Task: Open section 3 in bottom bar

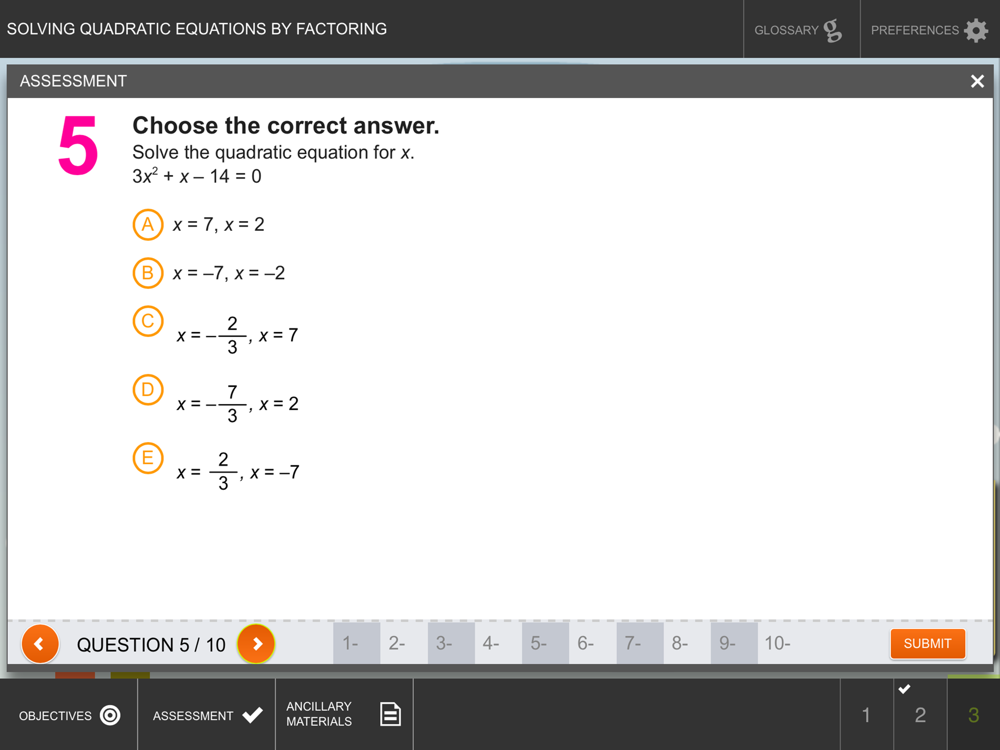Action: 974,714
